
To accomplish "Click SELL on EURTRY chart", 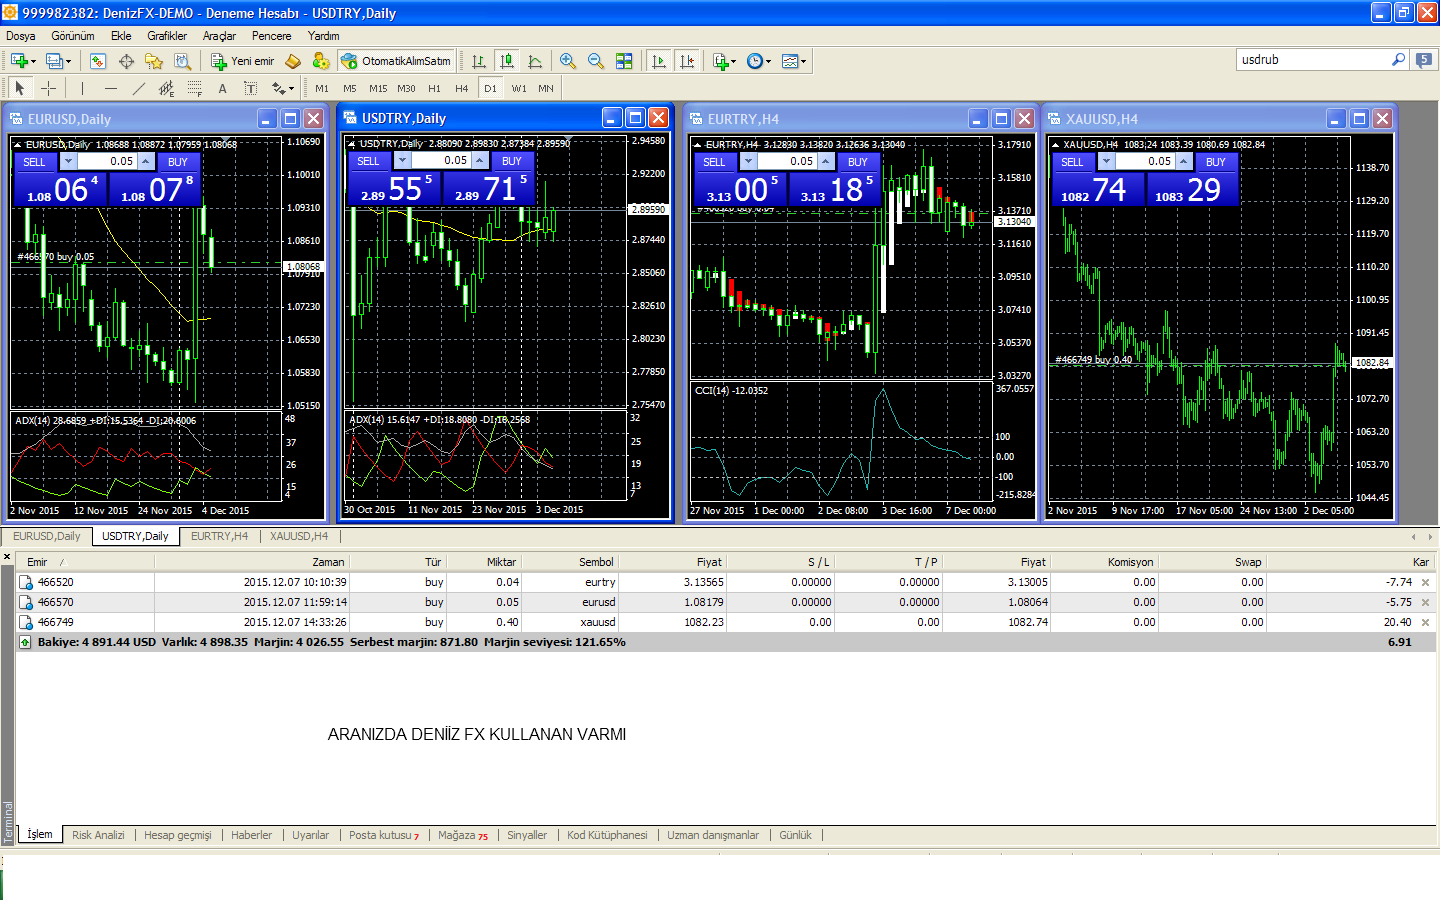I will pos(714,162).
